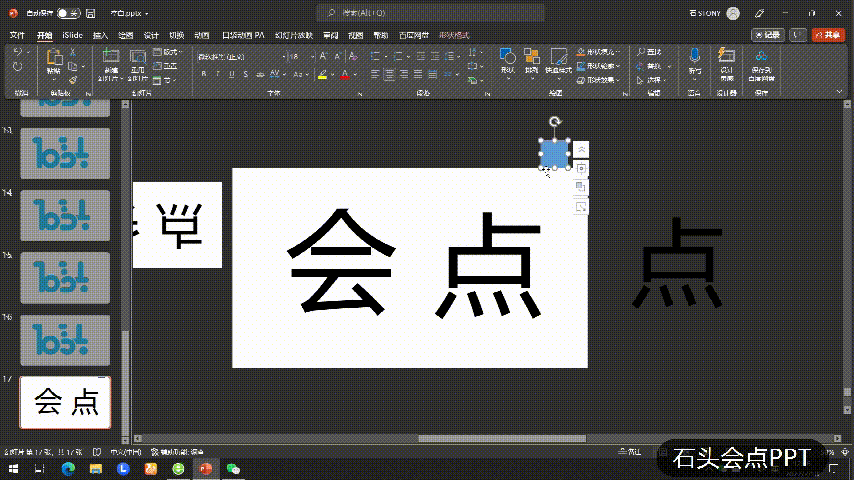Click the Paste clipboard icon
854x480 pixels.
pyautogui.click(x=53, y=59)
